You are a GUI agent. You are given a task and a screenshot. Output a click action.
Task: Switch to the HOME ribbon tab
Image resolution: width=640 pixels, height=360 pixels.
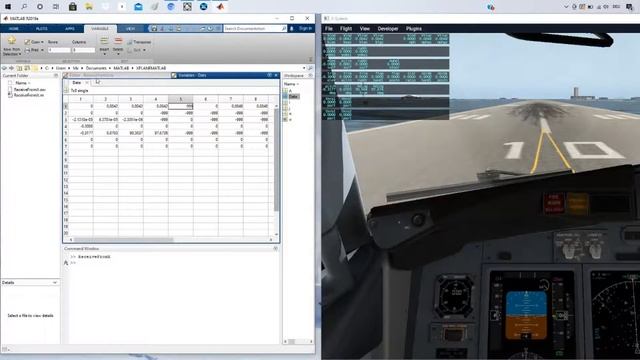click(14, 29)
